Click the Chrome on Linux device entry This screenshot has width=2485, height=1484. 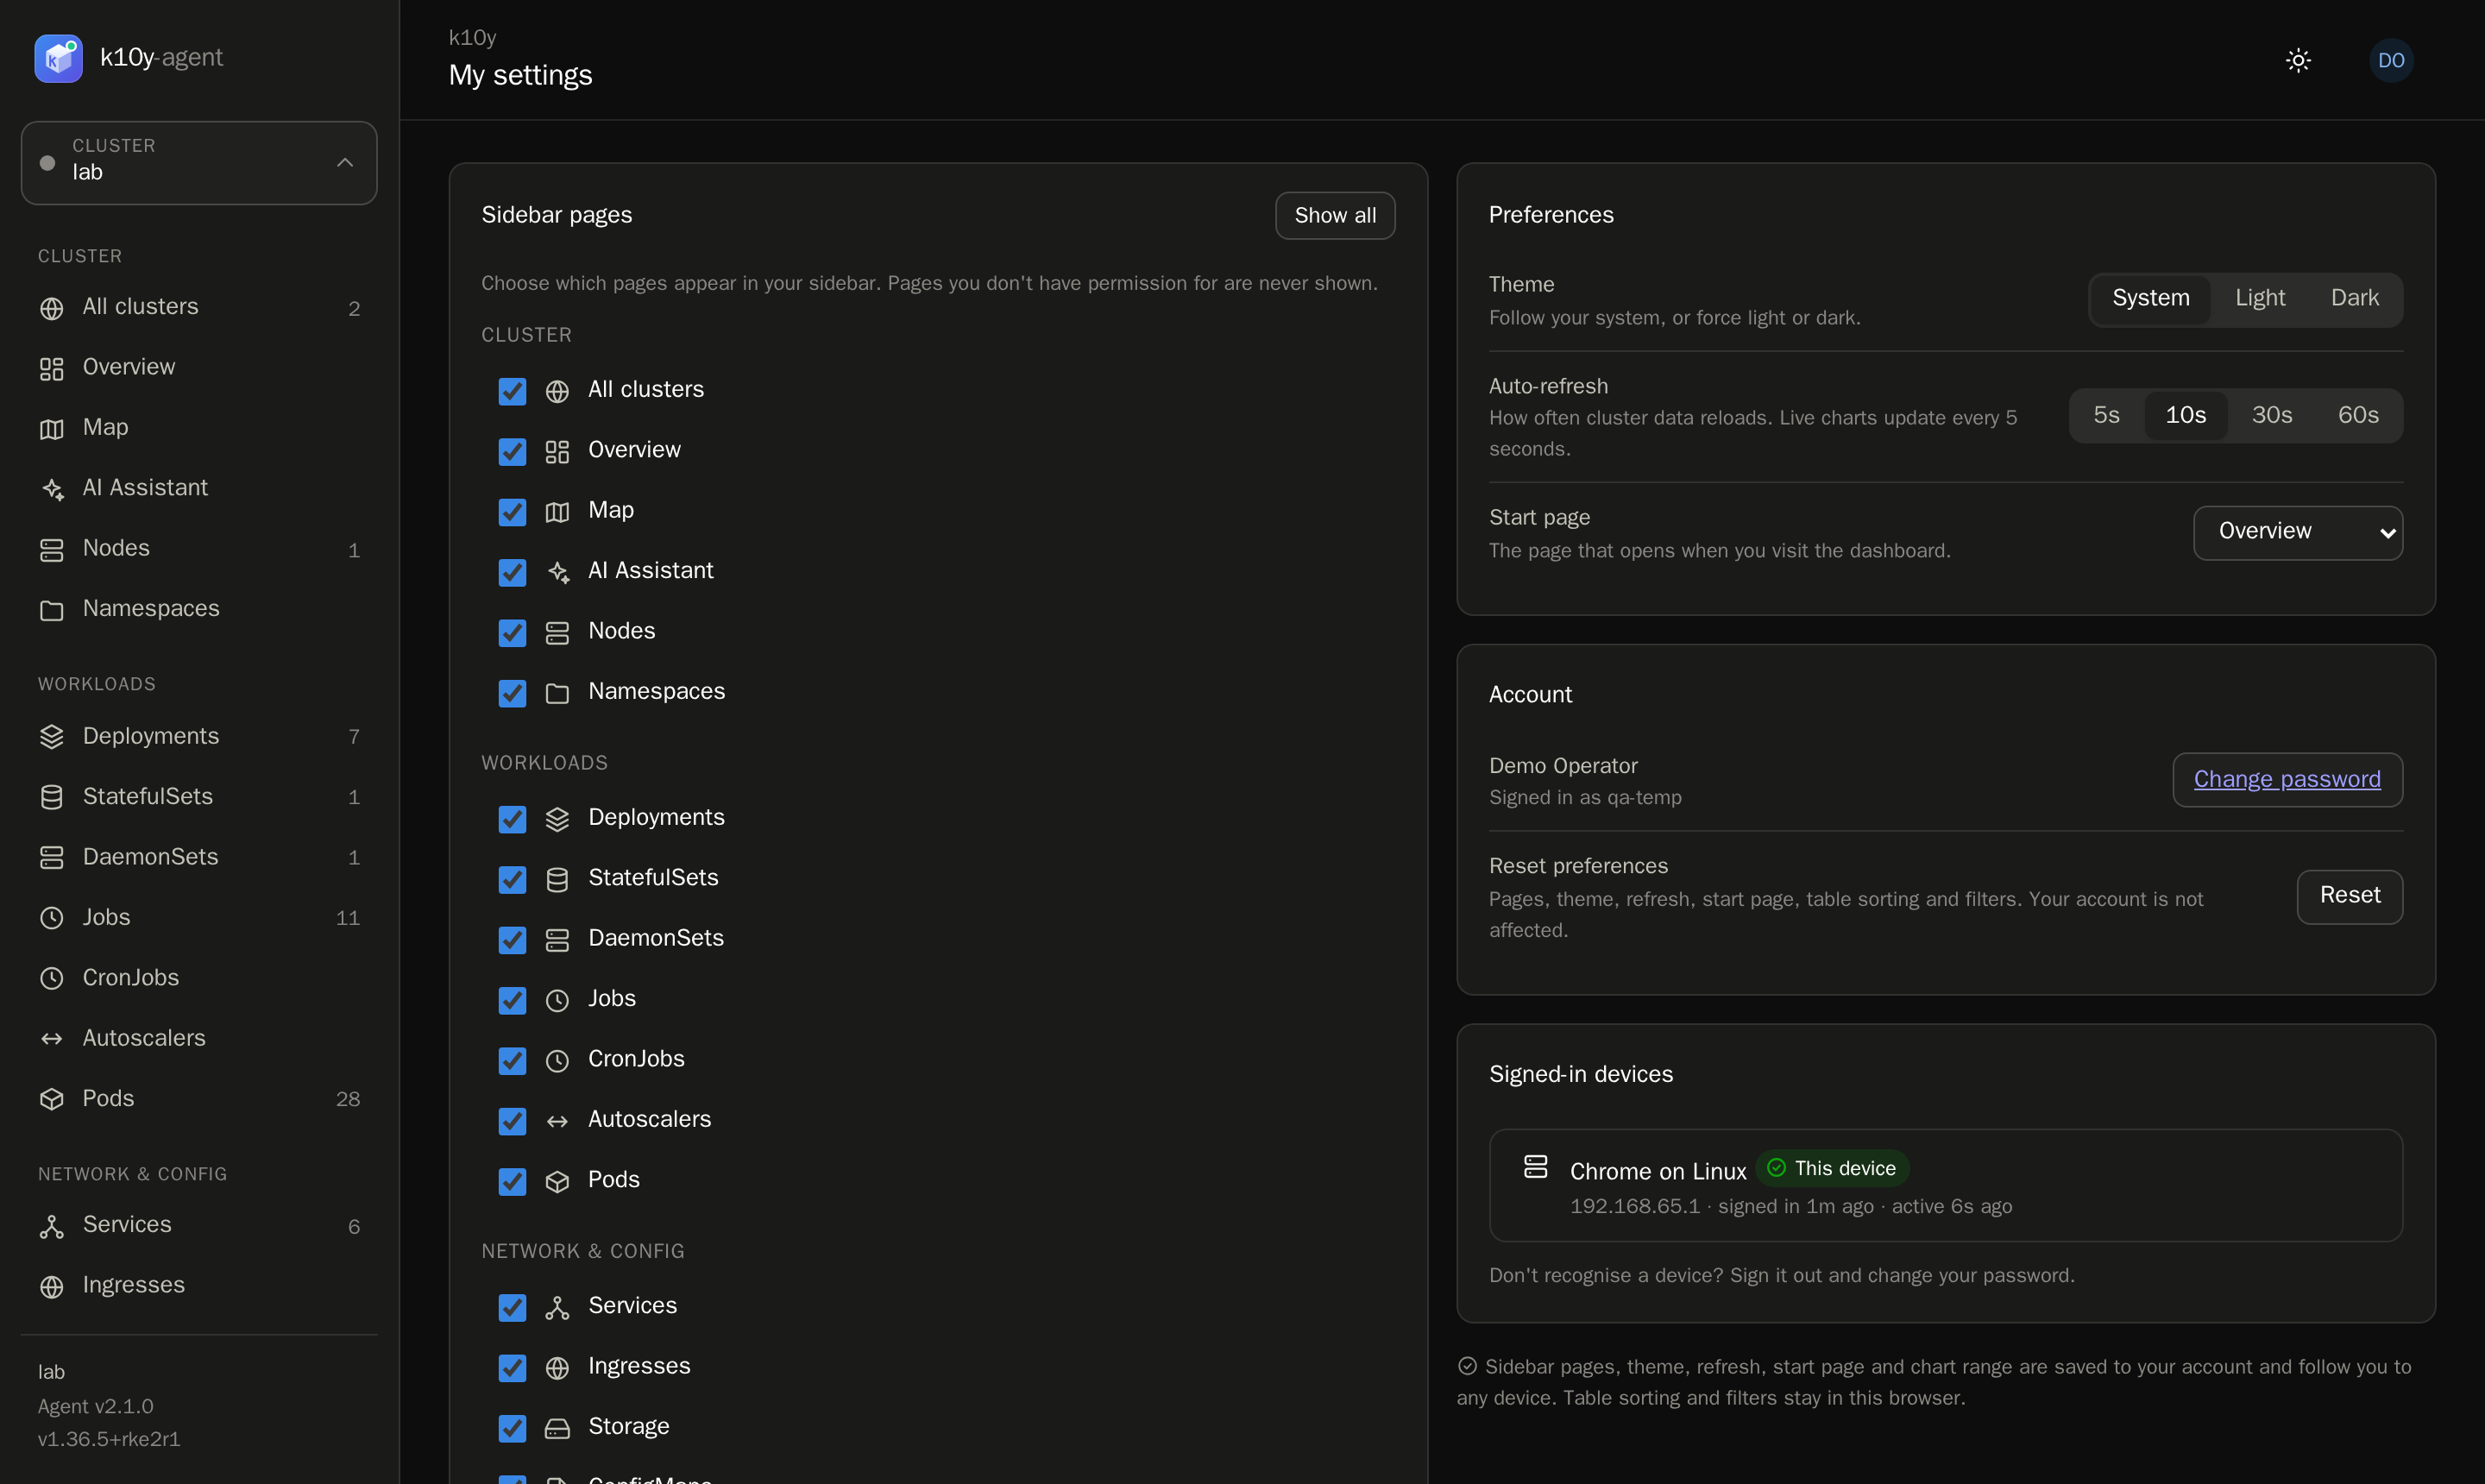1945,1186
